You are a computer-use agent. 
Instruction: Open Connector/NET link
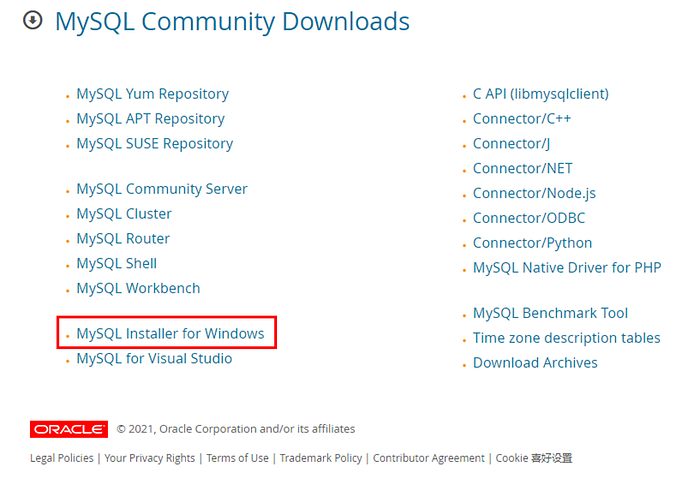point(523,168)
